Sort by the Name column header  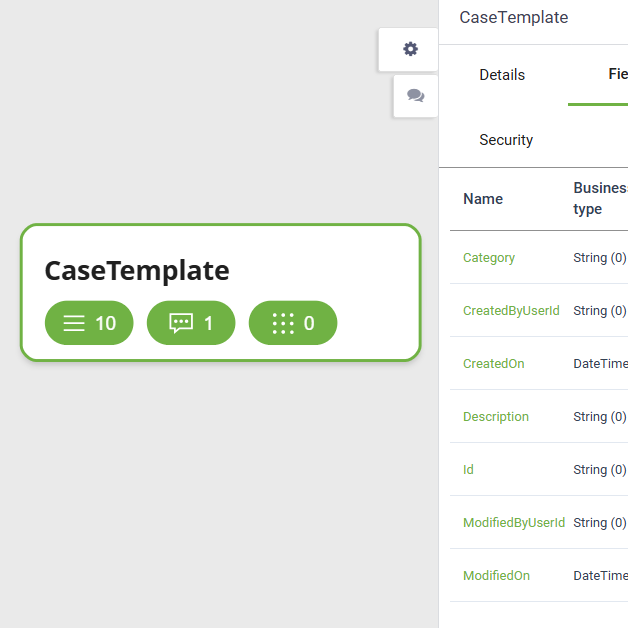[483, 199]
